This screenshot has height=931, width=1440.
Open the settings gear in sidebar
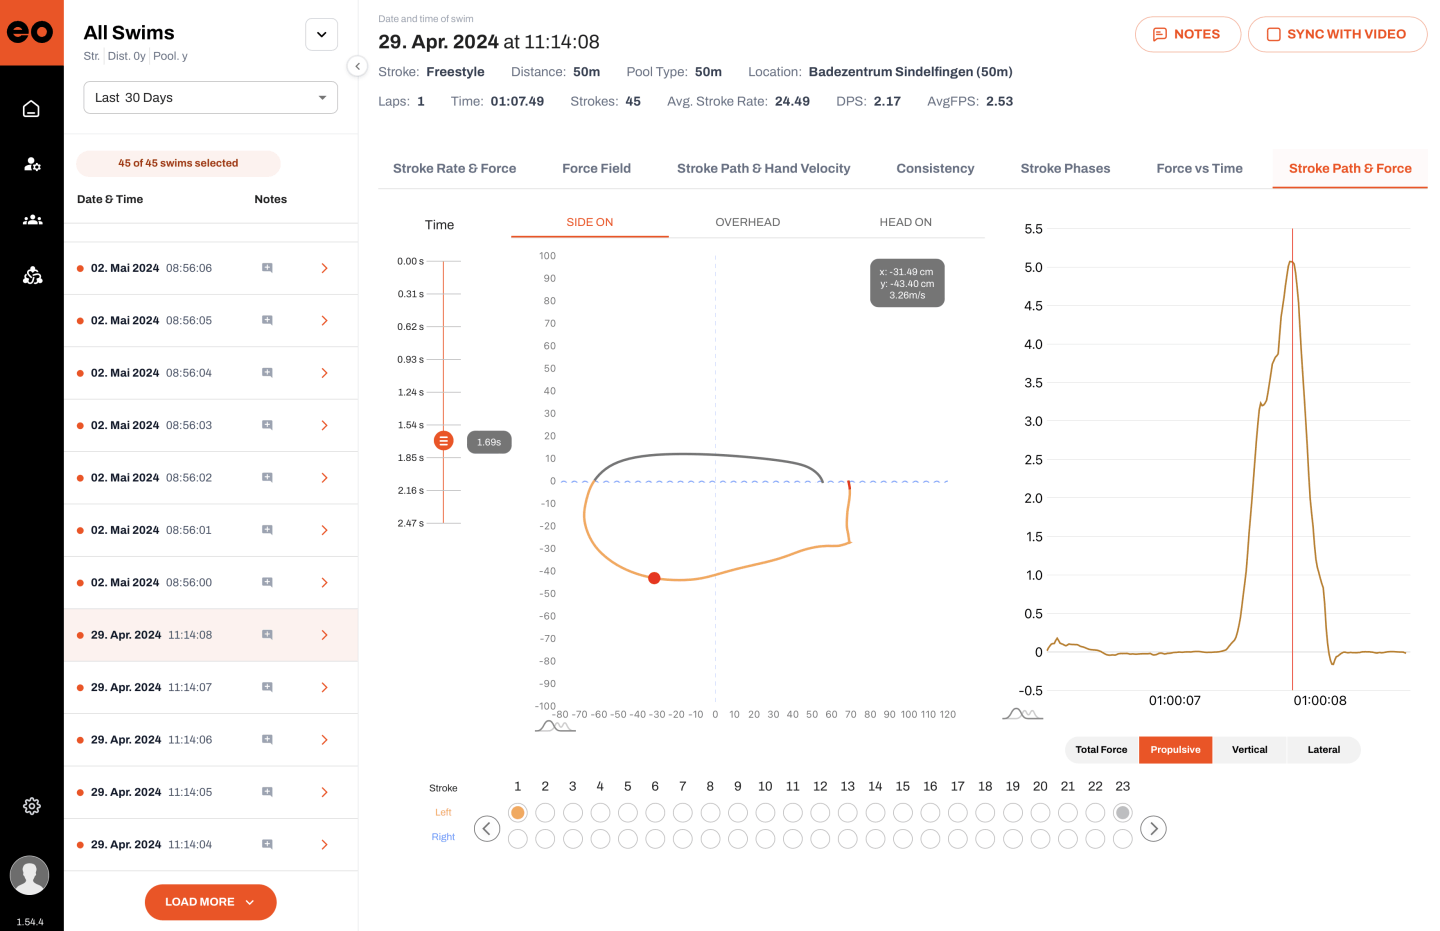pos(32,806)
